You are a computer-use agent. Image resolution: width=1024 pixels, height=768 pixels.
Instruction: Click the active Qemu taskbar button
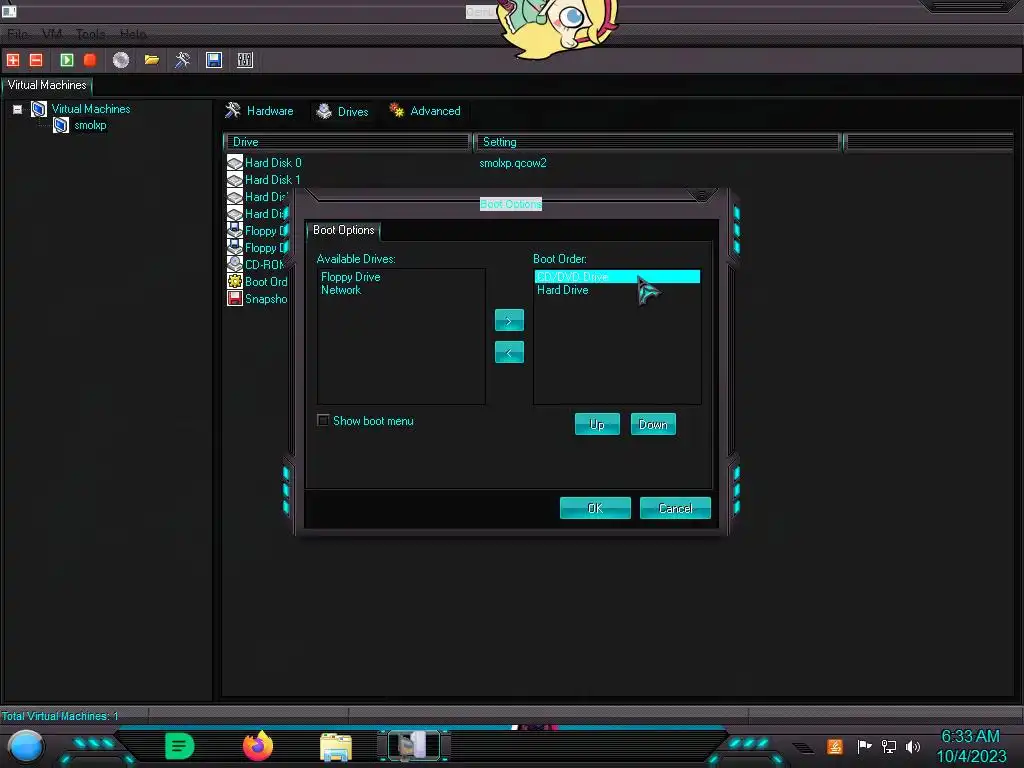click(414, 746)
